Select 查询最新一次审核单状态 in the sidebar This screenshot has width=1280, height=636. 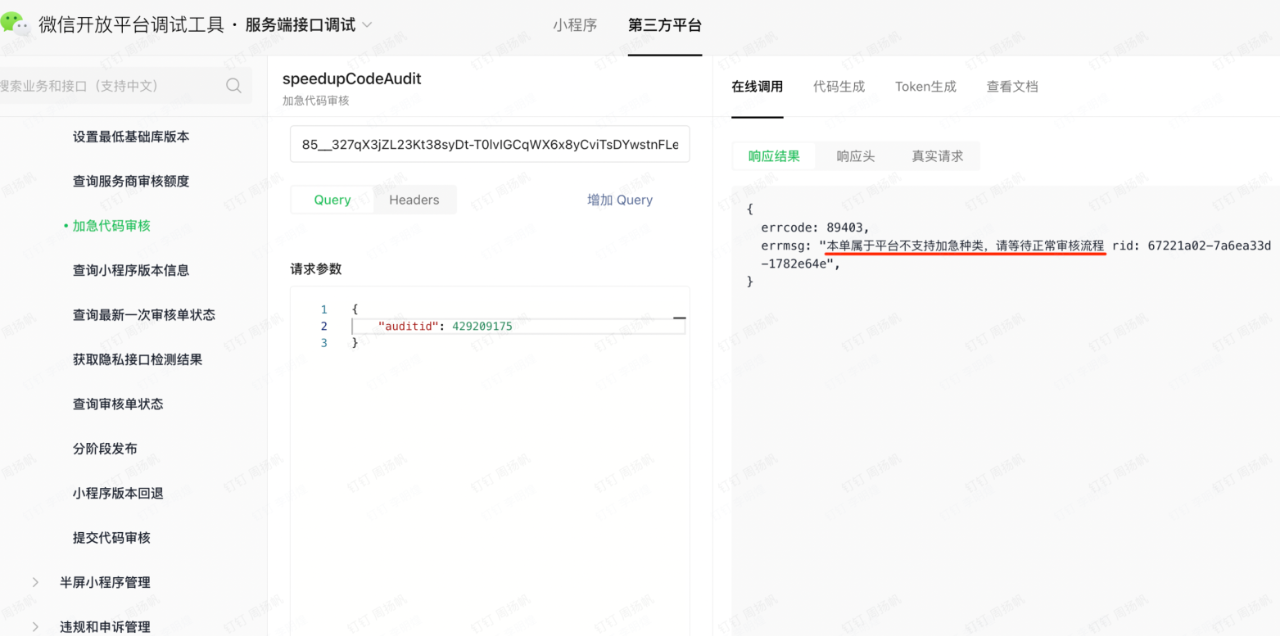click(144, 315)
